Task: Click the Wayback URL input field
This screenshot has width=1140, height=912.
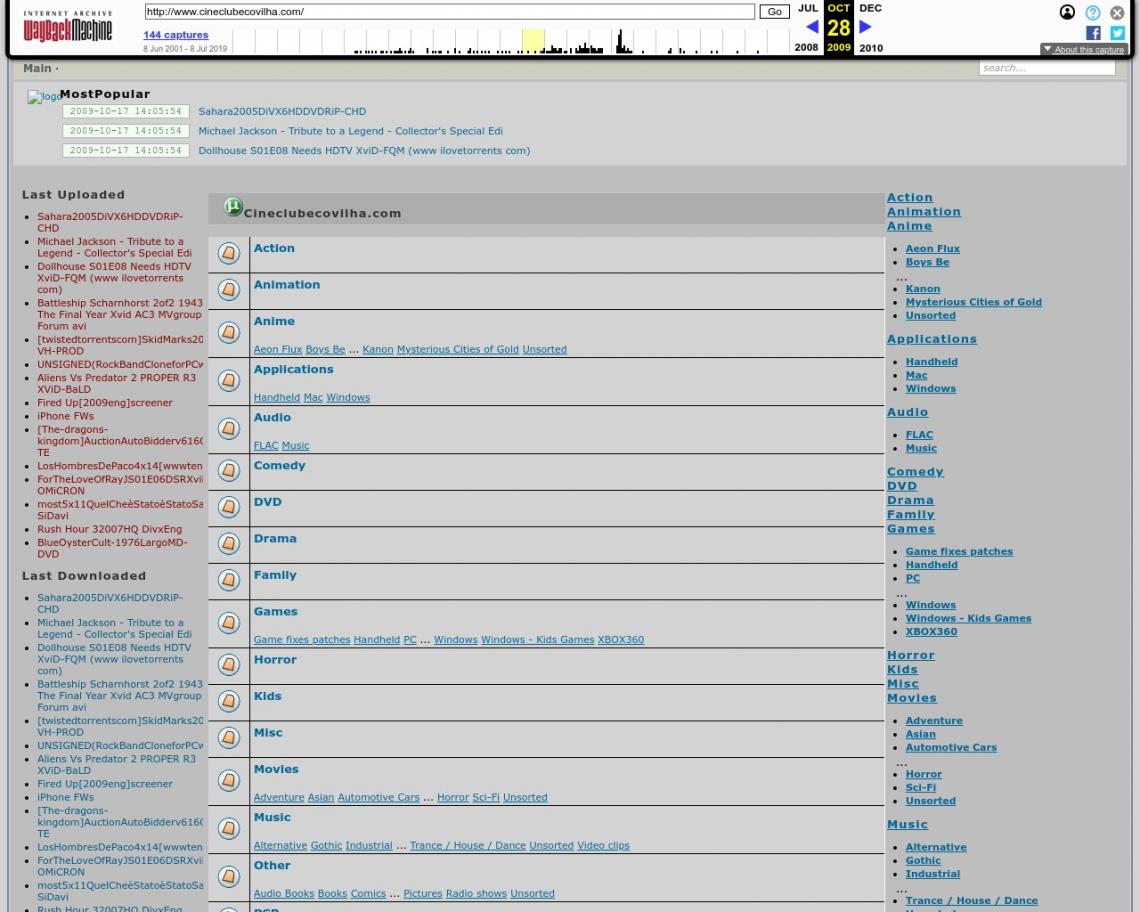Action: pyautogui.click(x=449, y=12)
